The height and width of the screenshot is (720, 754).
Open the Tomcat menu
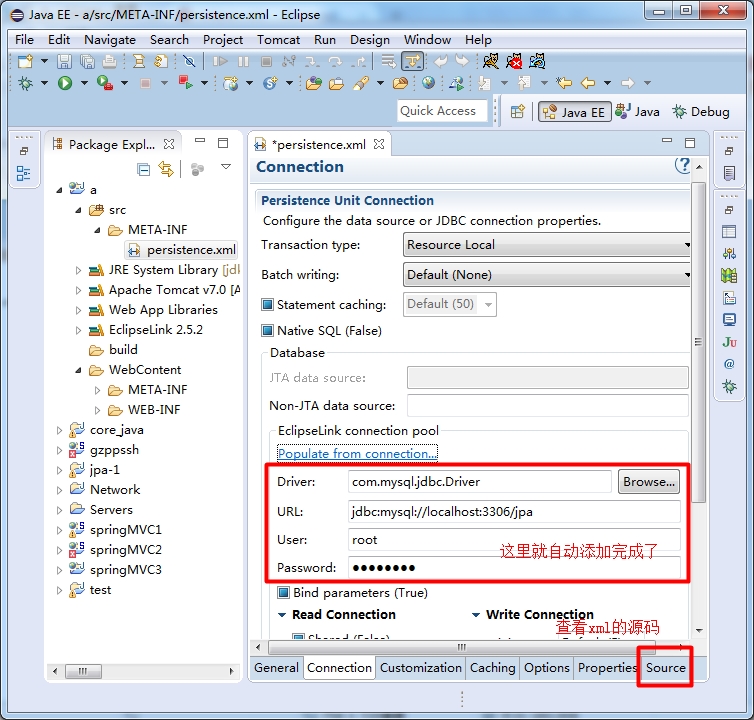pyautogui.click(x=278, y=39)
